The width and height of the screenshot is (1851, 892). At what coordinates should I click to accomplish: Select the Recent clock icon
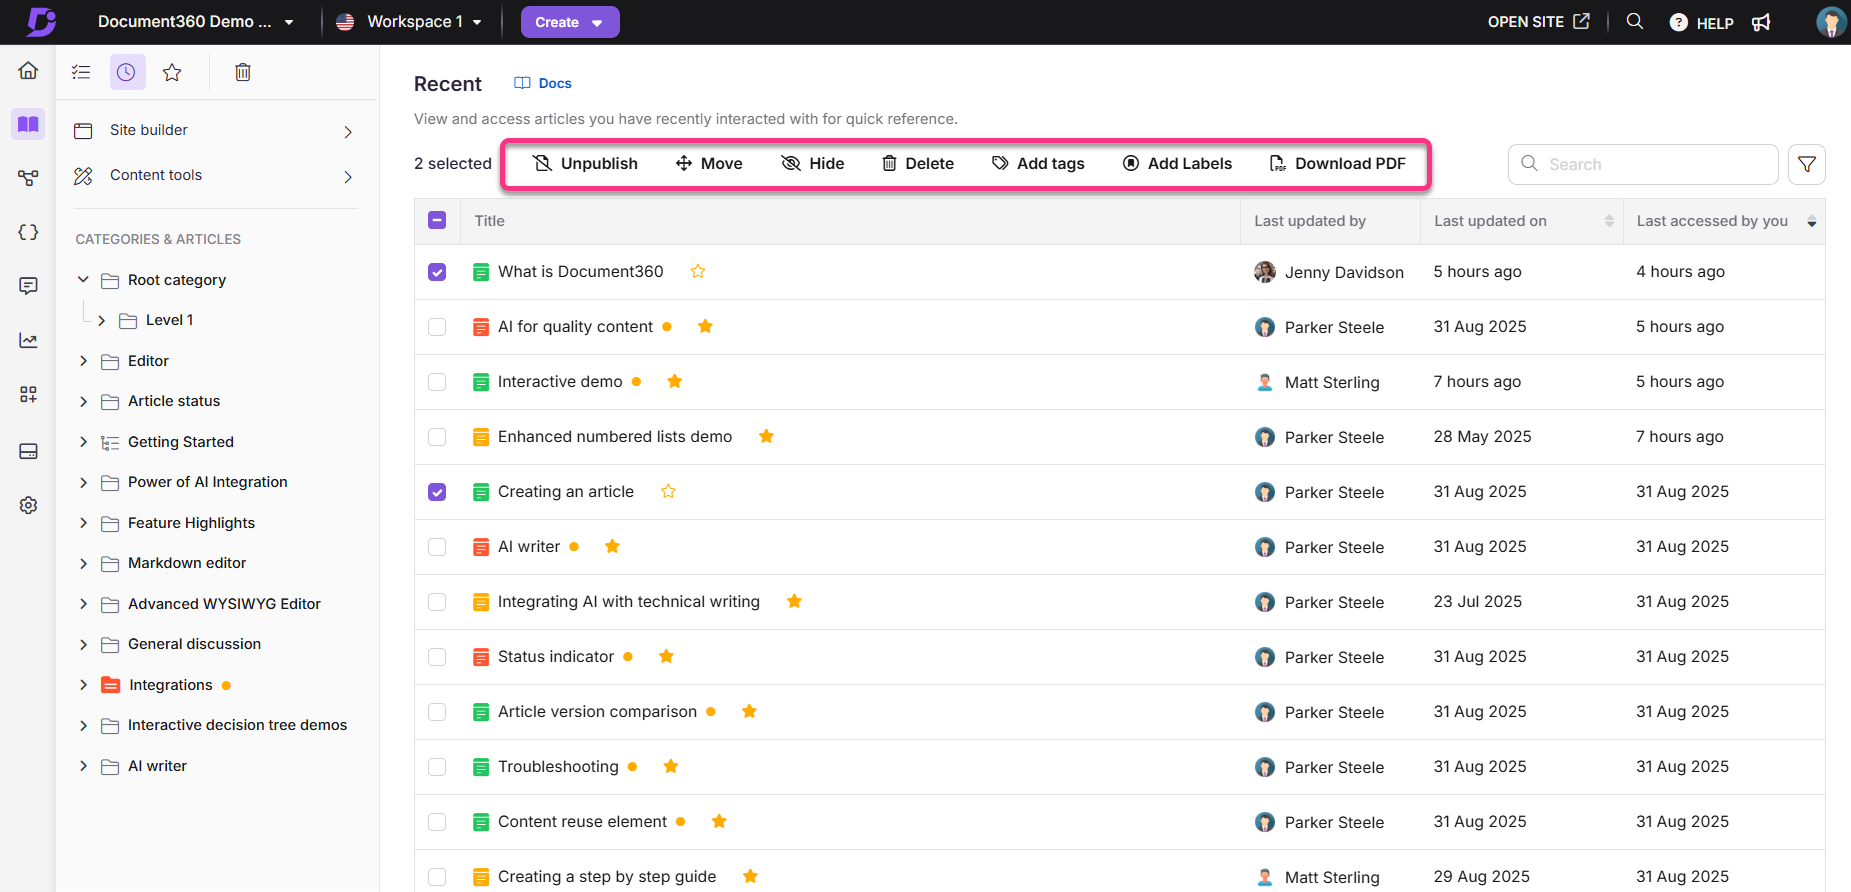[127, 72]
